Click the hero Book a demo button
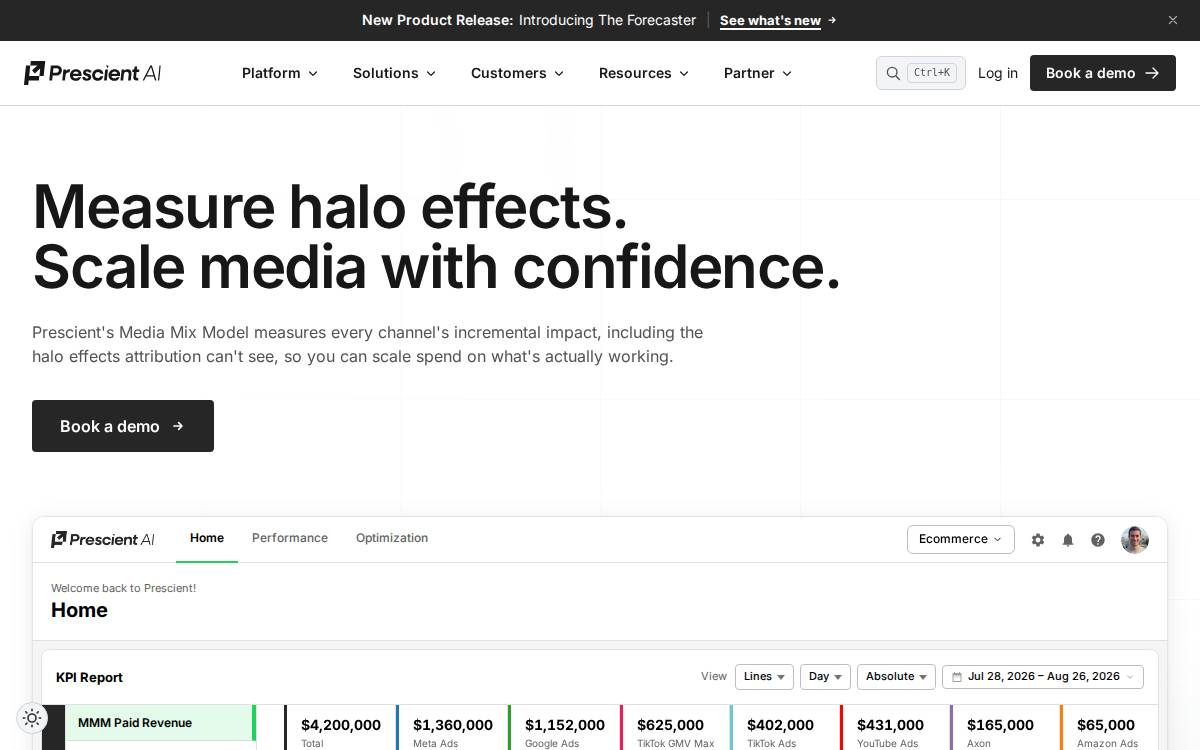Screen dimensions: 1200x750 coord(123,426)
